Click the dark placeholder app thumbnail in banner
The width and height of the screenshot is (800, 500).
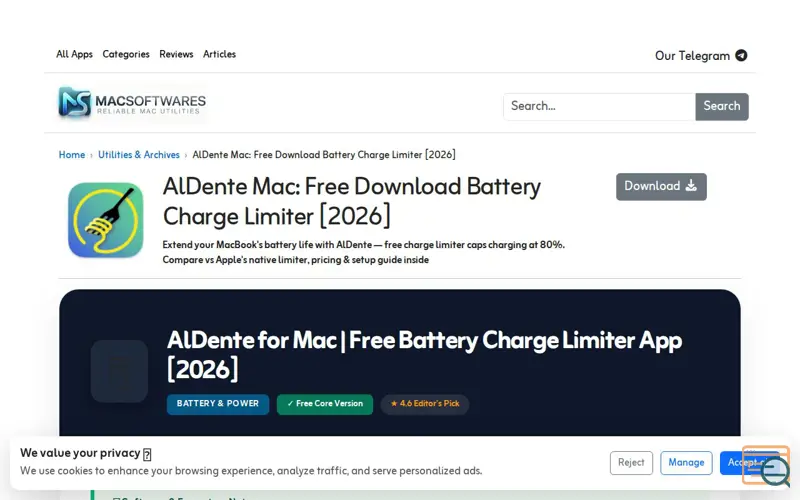pyautogui.click(x=119, y=371)
